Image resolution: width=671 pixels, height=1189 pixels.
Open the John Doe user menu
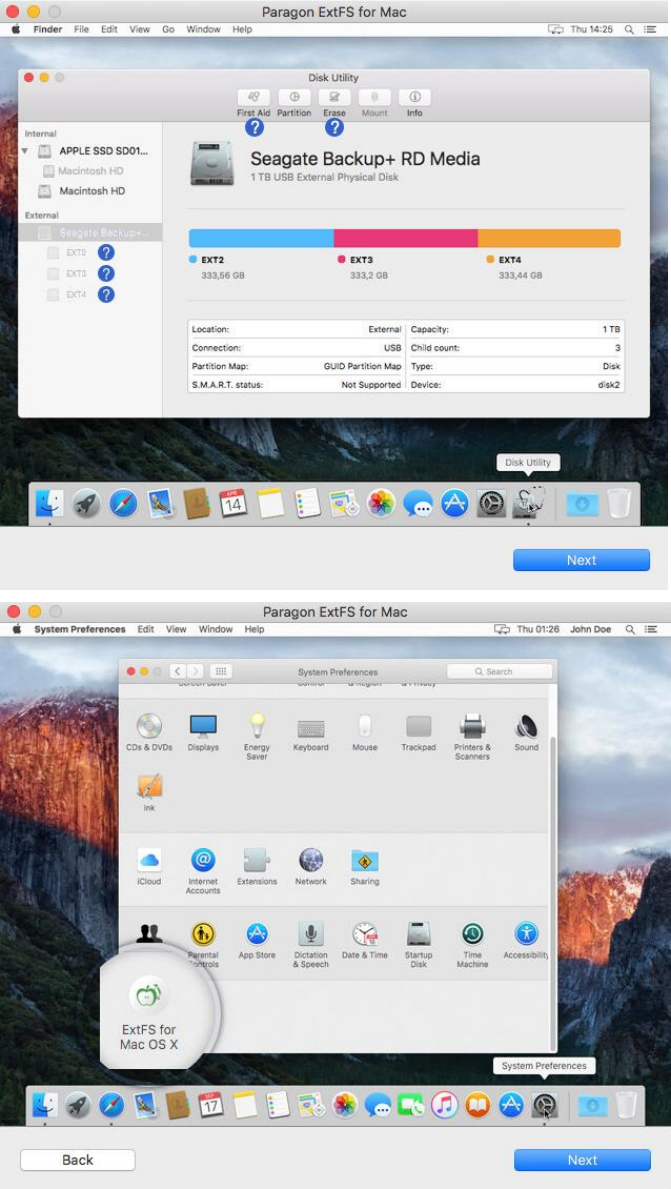pyautogui.click(x=590, y=629)
